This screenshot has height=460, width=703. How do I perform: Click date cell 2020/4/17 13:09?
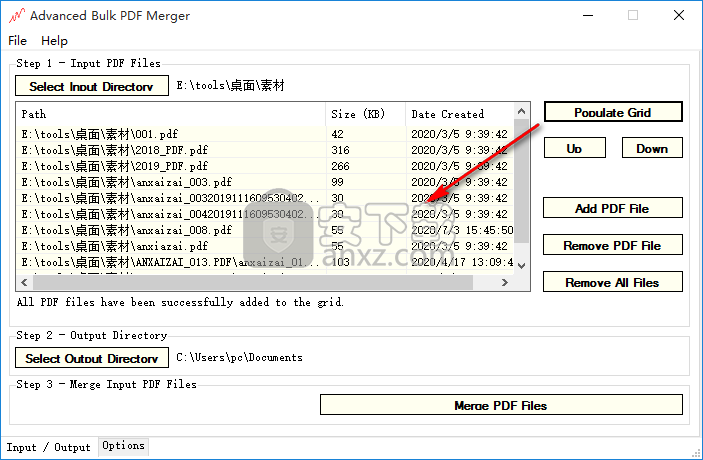pos(460,262)
